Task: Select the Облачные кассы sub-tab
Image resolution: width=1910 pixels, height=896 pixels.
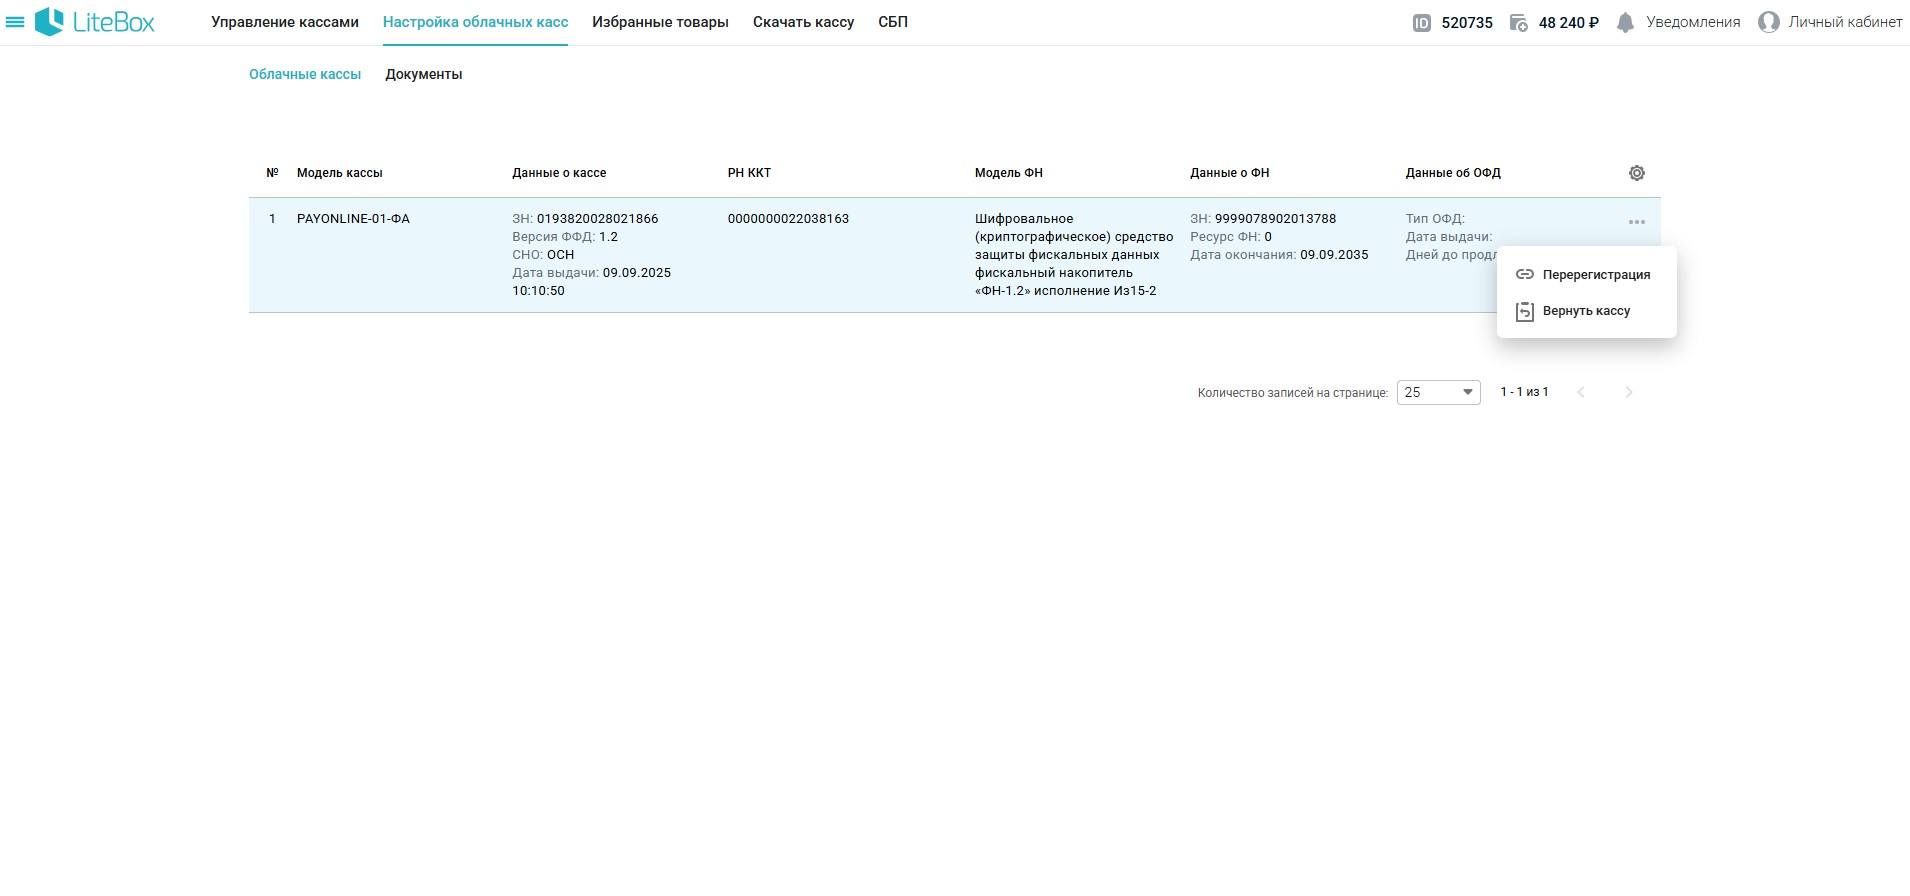Action: pyautogui.click(x=305, y=74)
